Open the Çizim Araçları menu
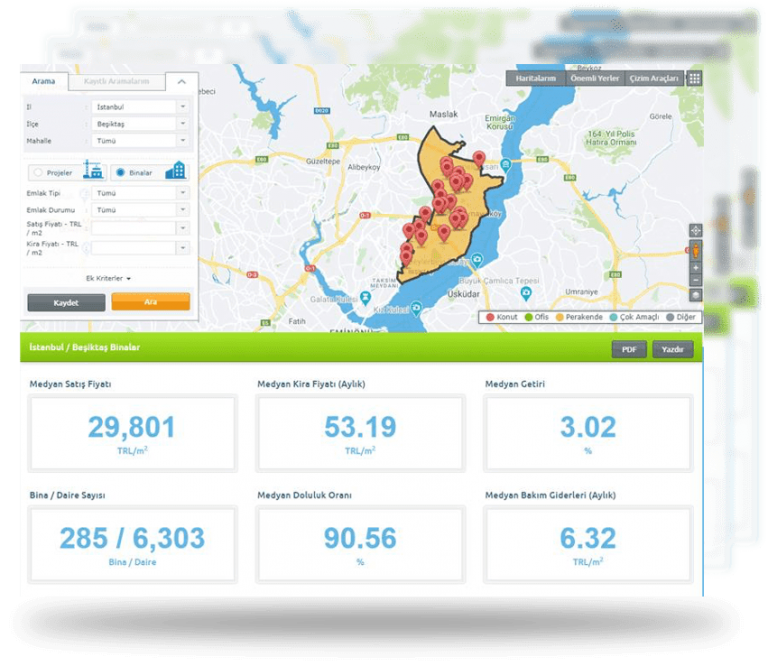 (x=654, y=78)
